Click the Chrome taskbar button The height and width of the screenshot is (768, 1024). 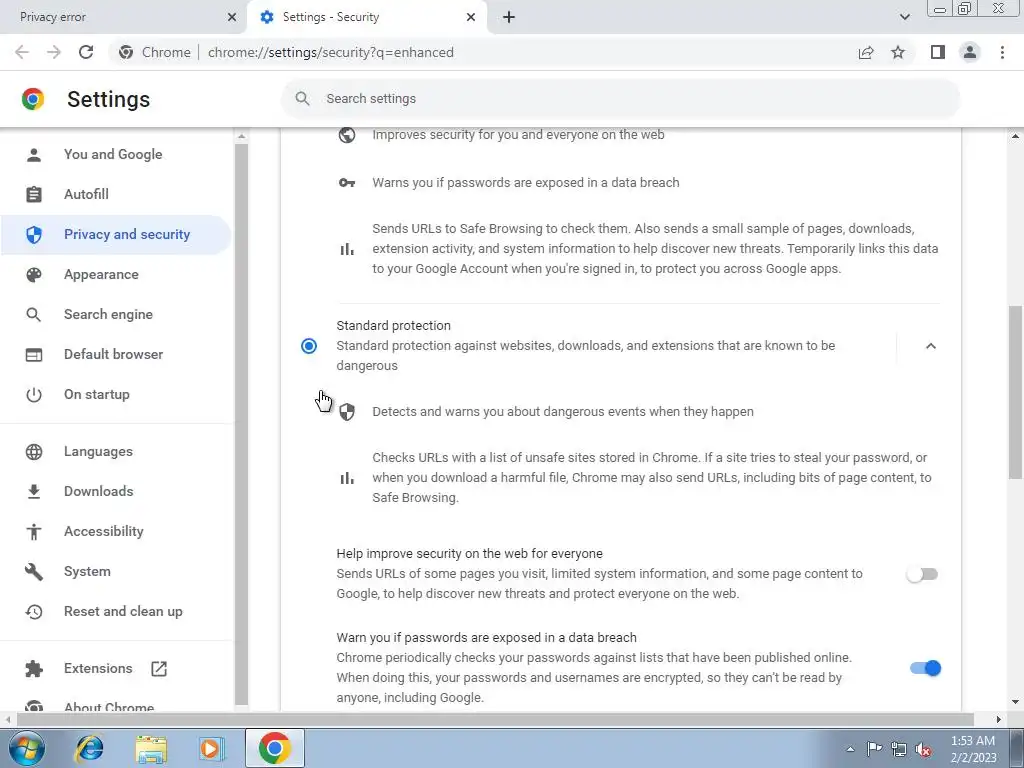click(274, 748)
